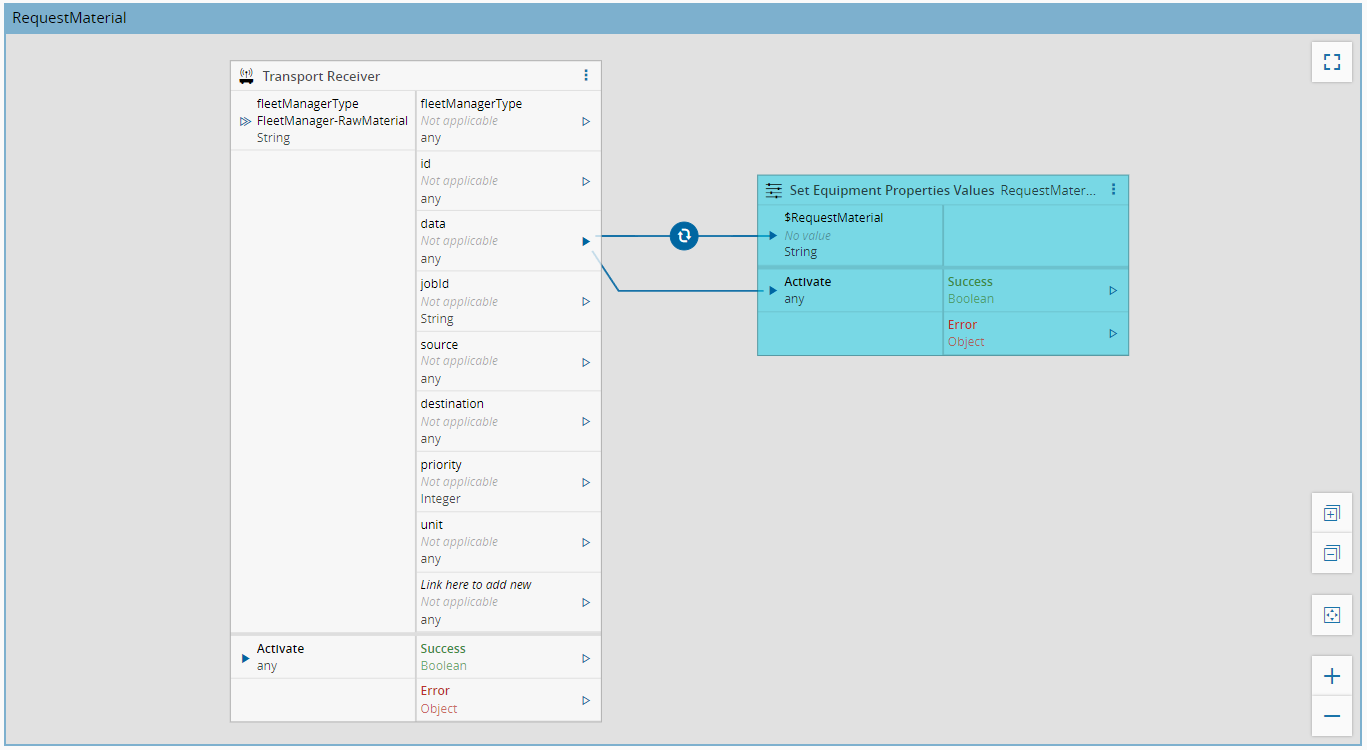Zoom in with the plus button

1331,676
